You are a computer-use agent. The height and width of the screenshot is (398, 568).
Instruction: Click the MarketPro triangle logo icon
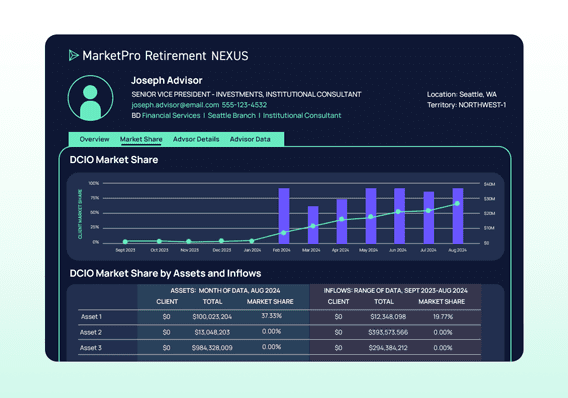pyautogui.click(x=74, y=55)
